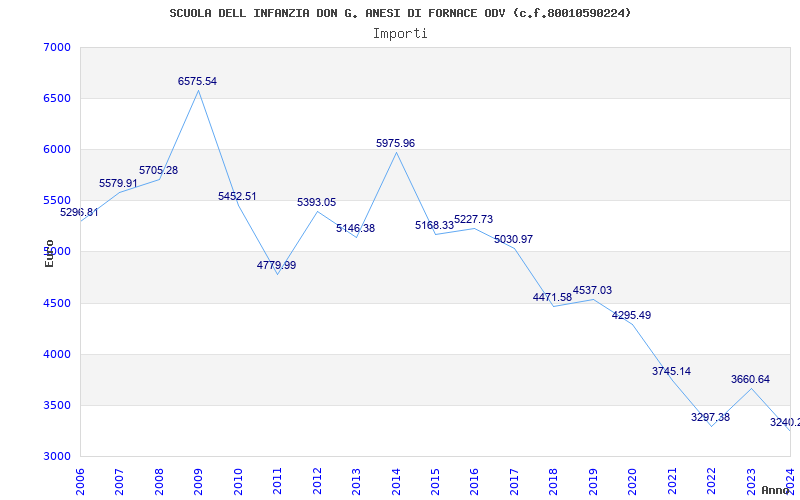The width and height of the screenshot is (800, 500).
Task: Select the 4537.03 data label
Action: (x=592, y=290)
